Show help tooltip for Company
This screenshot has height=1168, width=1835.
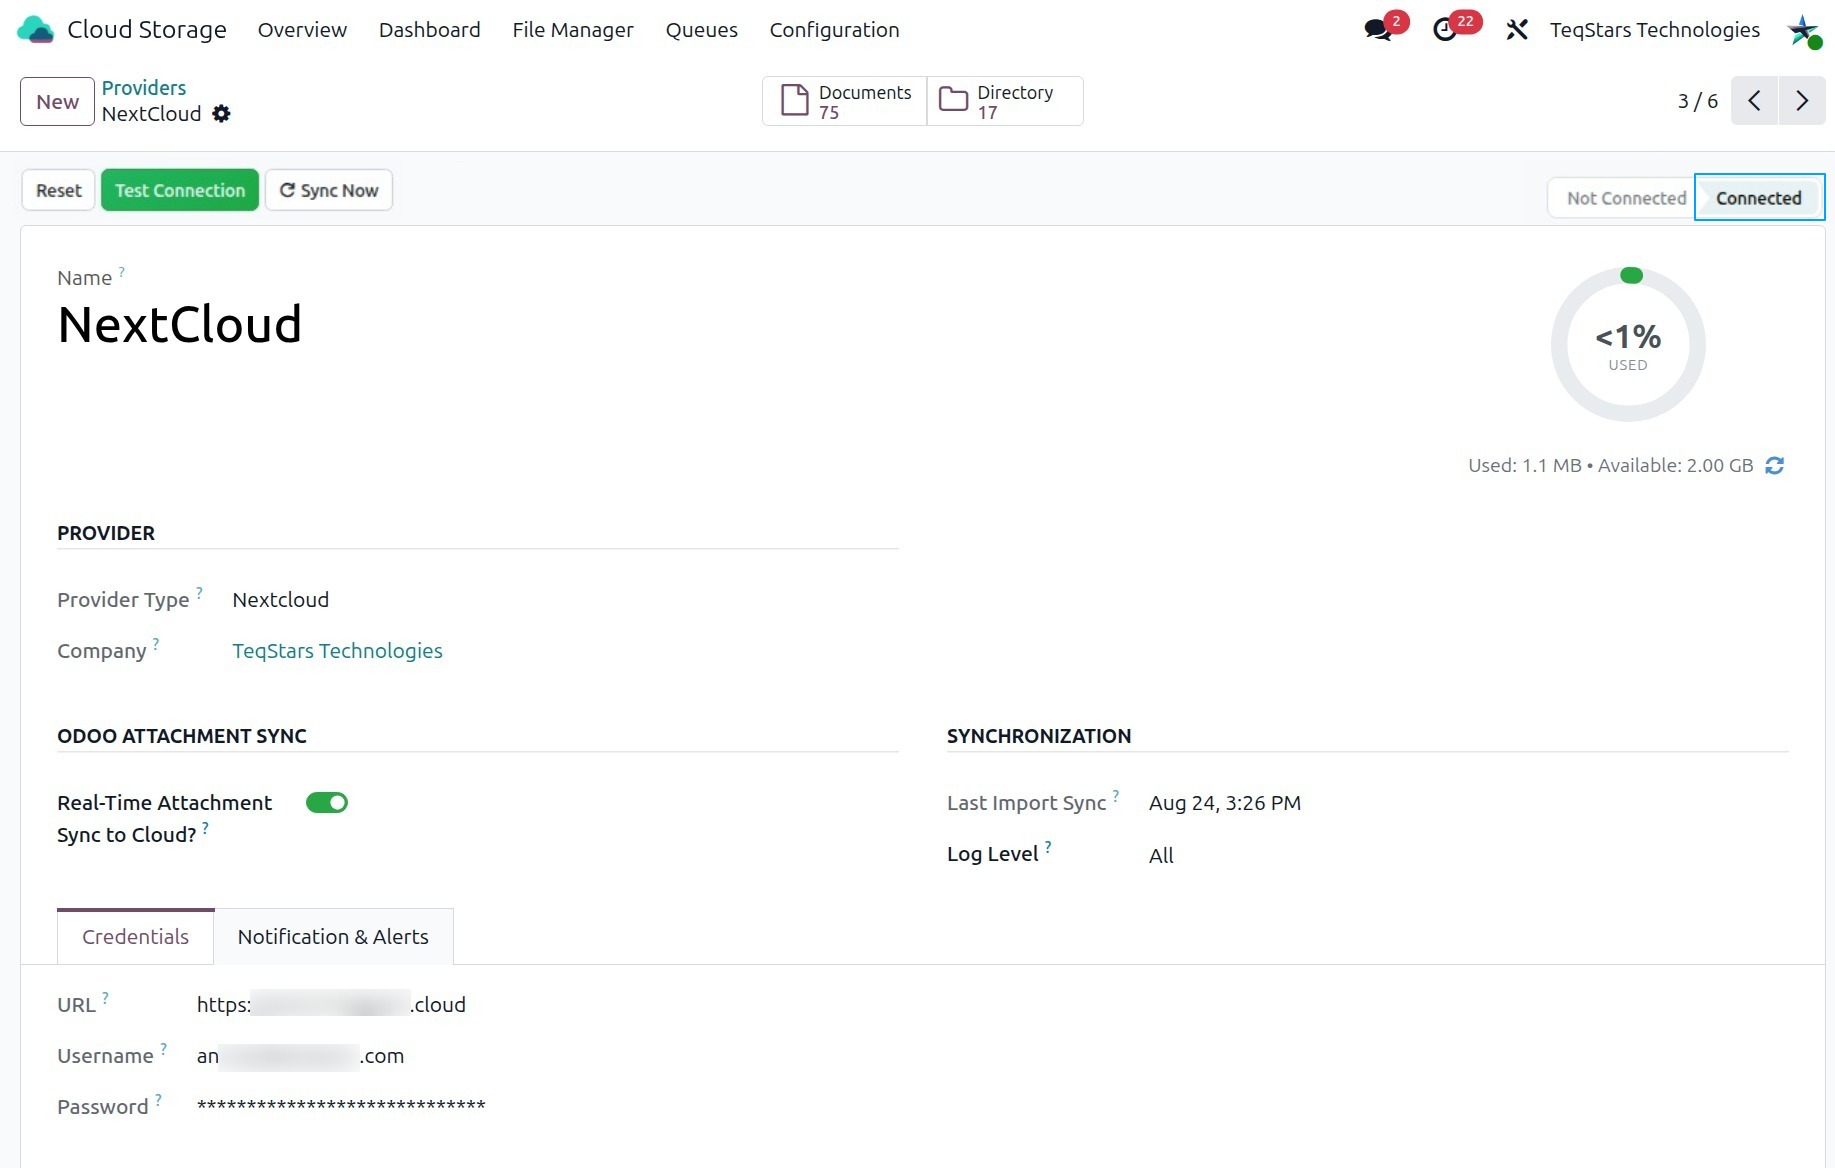pyautogui.click(x=156, y=643)
